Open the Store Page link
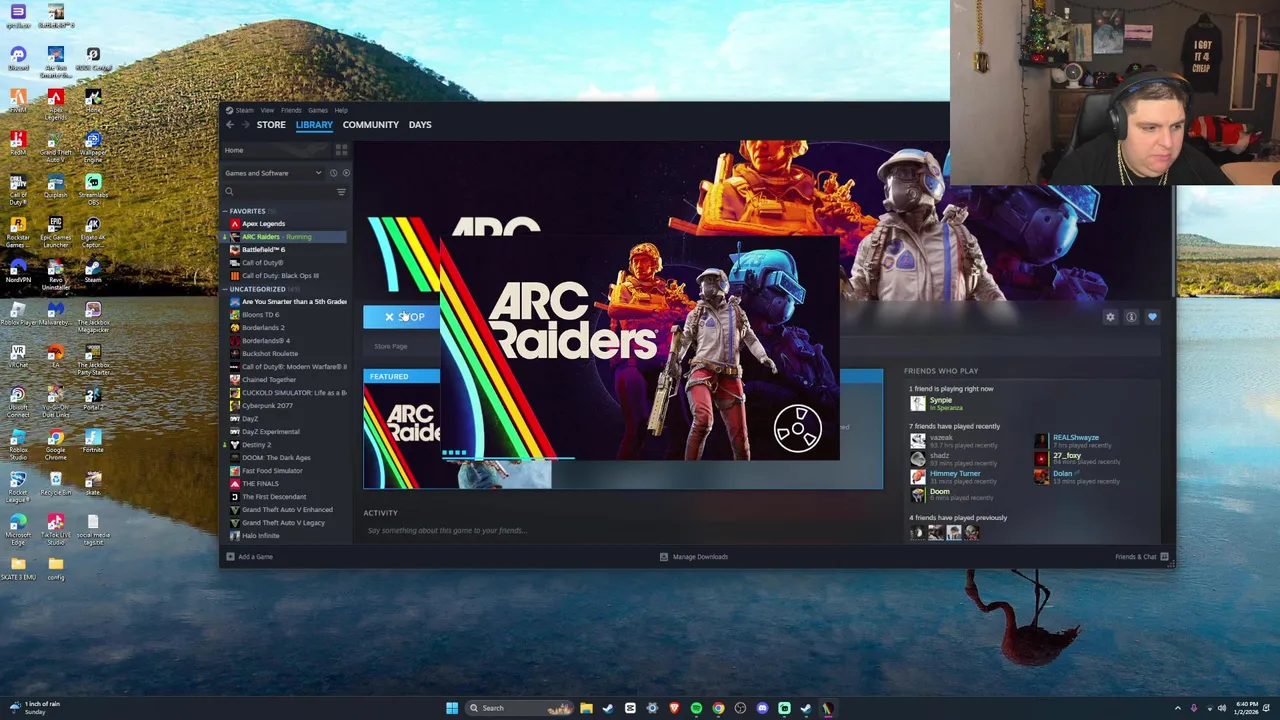The height and width of the screenshot is (720, 1280). [391, 346]
